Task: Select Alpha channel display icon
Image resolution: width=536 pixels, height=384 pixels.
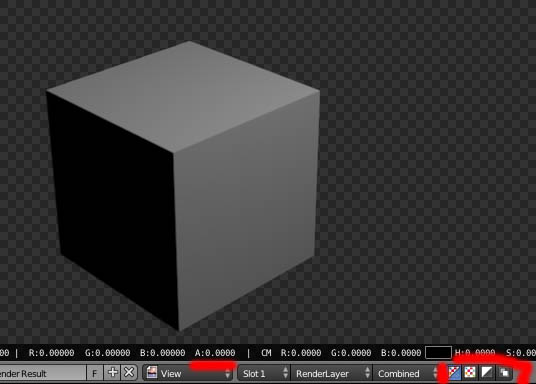Action: [x=486, y=373]
